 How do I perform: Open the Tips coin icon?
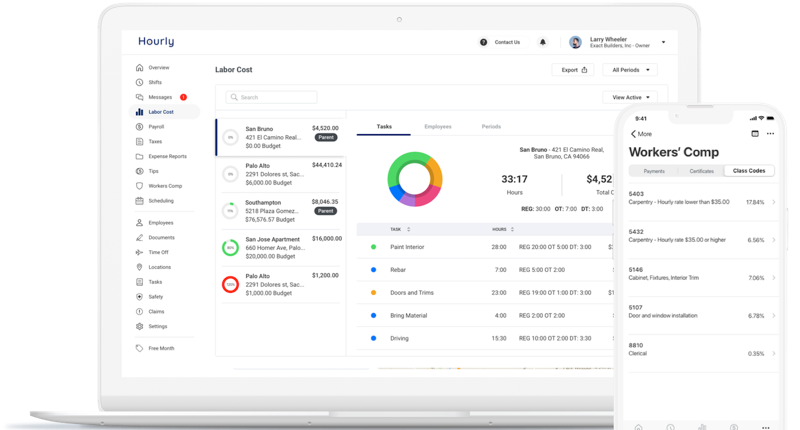pyautogui.click(x=139, y=171)
